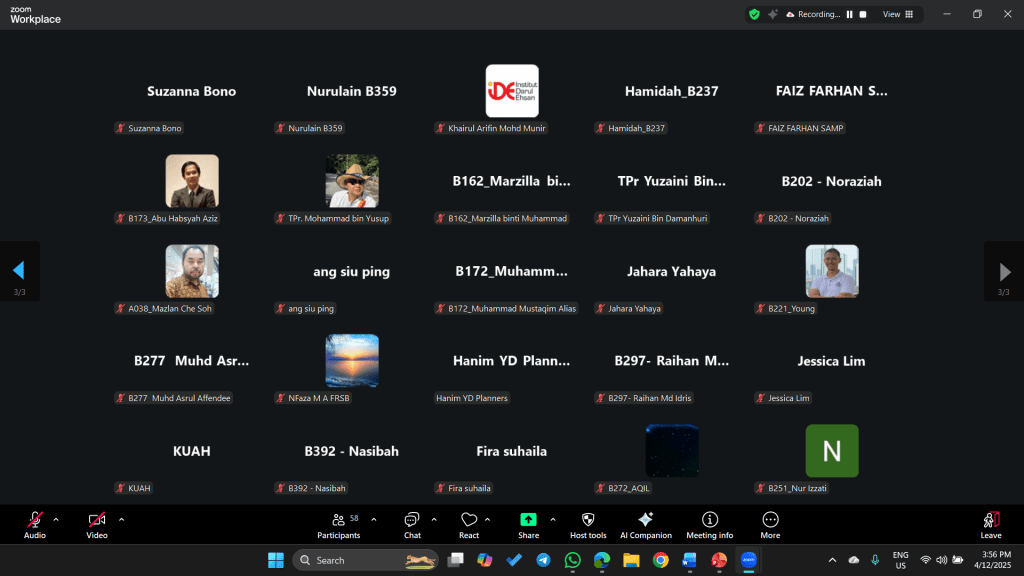Expand video options arrow next to Video
This screenshot has height=576, width=1024.
[x=121, y=519]
